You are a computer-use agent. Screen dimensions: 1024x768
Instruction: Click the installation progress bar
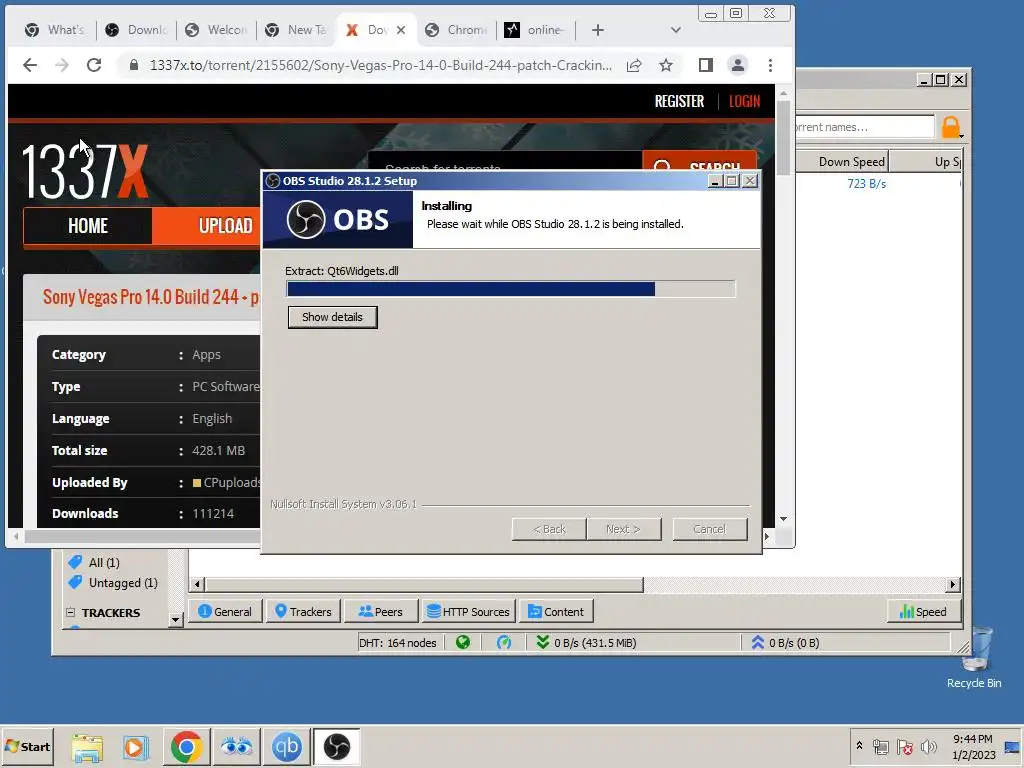coord(511,289)
